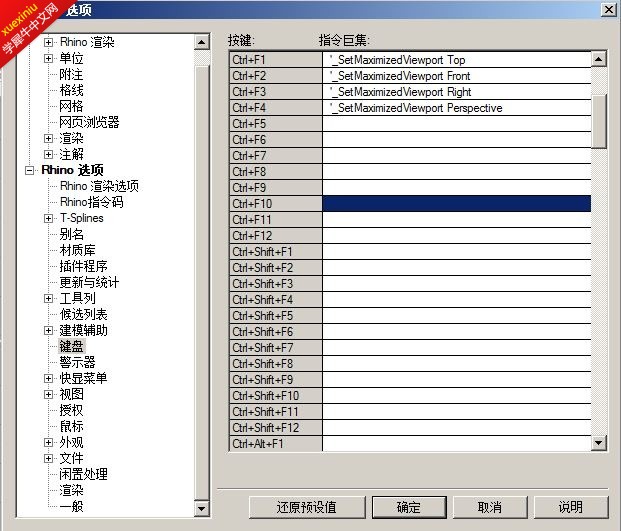Expand the 注解 tree node
The height and width of the screenshot is (531, 621).
[x=48, y=154]
